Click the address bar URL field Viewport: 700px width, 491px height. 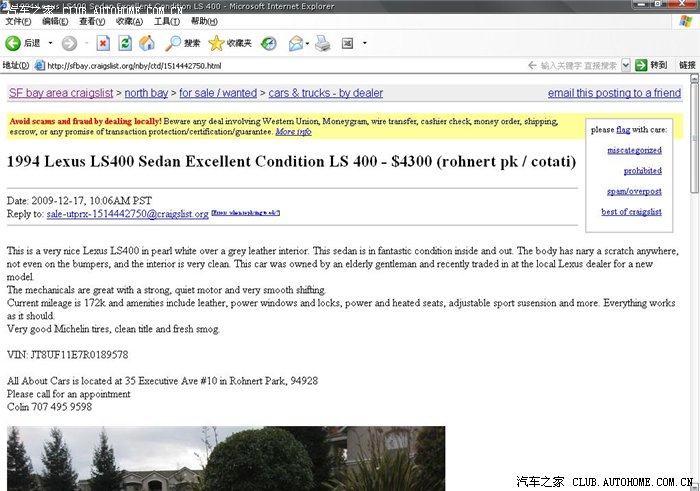pyautogui.click(x=300, y=65)
